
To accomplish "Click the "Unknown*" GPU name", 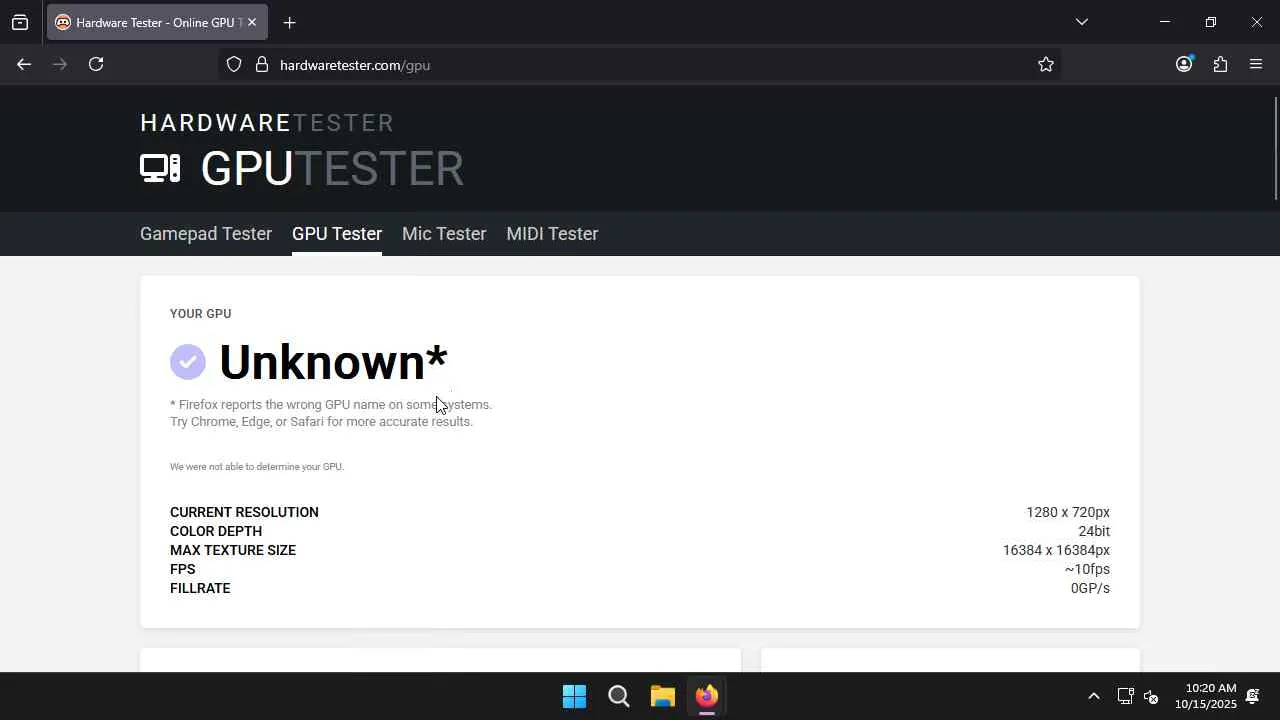I will pyautogui.click(x=333, y=362).
